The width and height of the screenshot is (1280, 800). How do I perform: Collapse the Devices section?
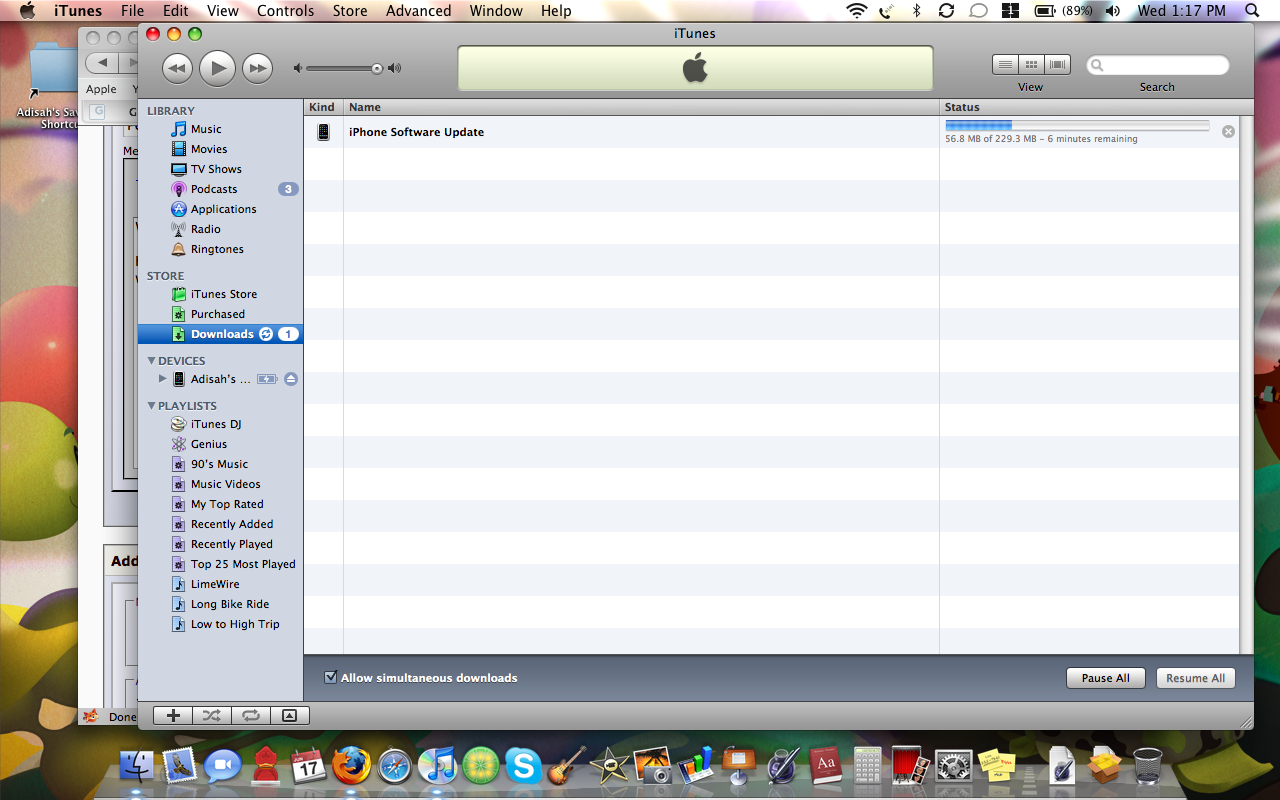[152, 361]
